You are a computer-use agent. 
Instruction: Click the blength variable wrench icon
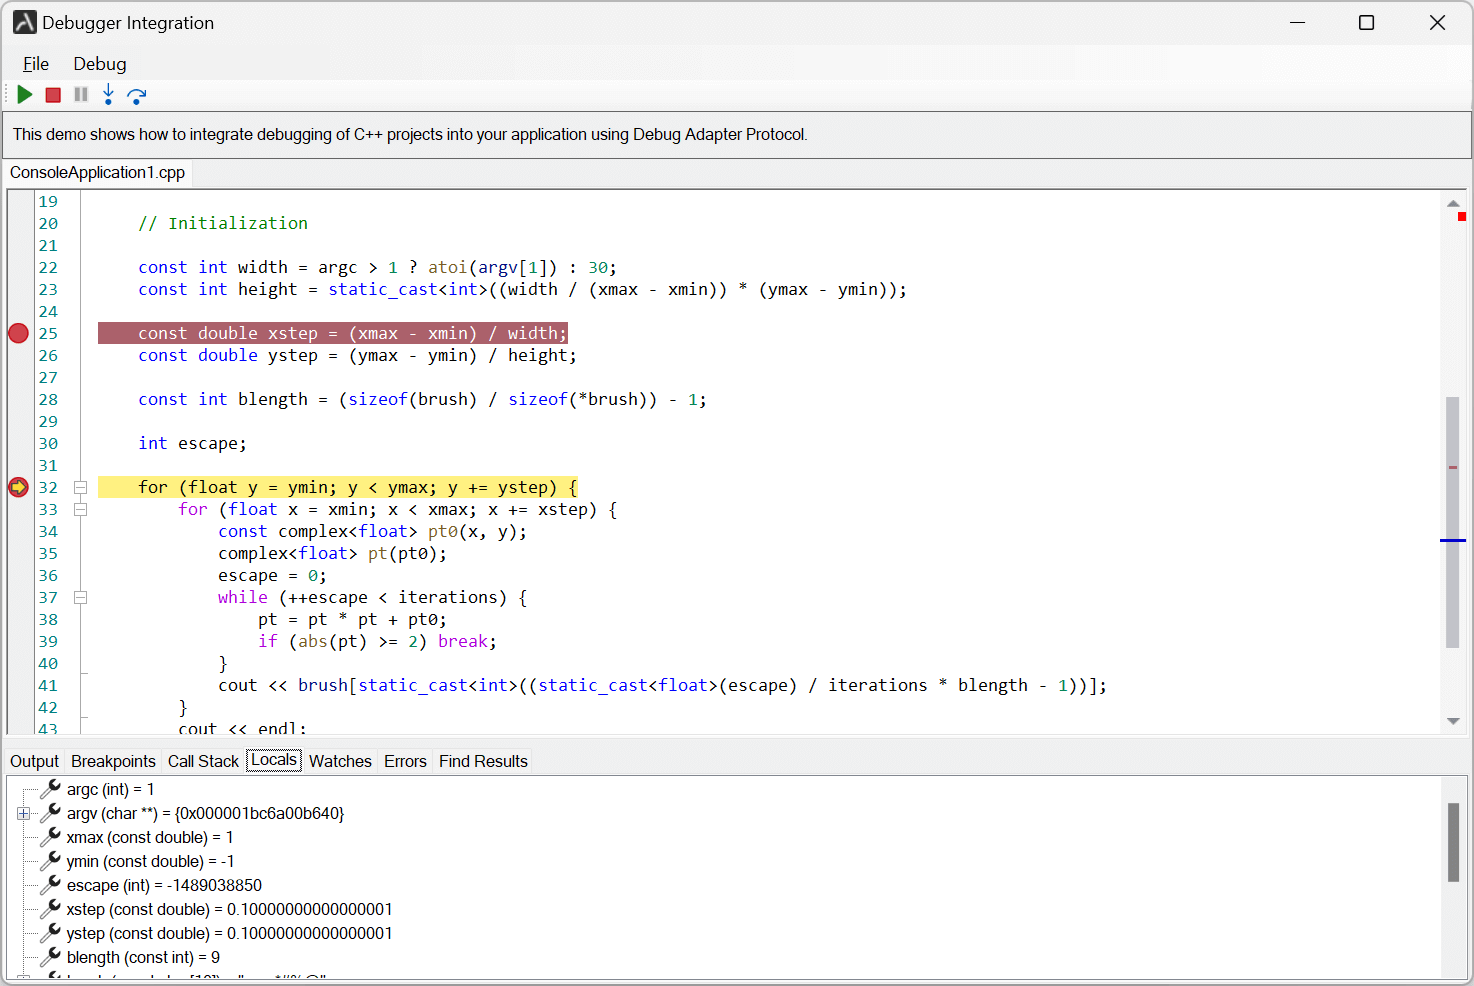[x=51, y=957]
